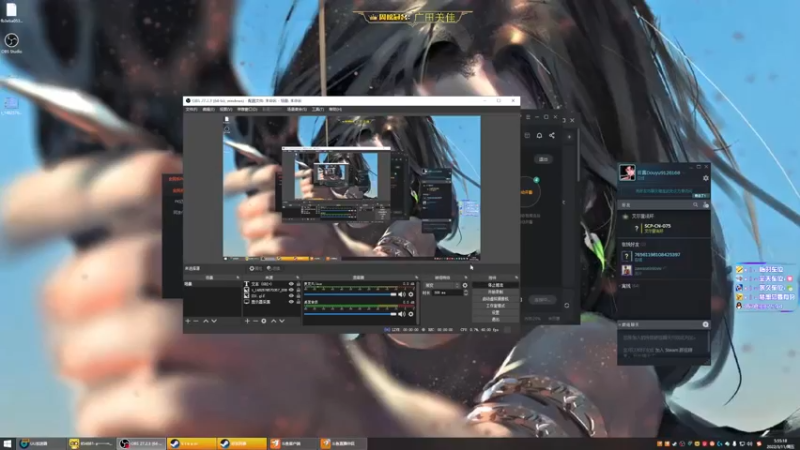
Task: Click the first mixer channel volume slider
Action: pos(350,294)
